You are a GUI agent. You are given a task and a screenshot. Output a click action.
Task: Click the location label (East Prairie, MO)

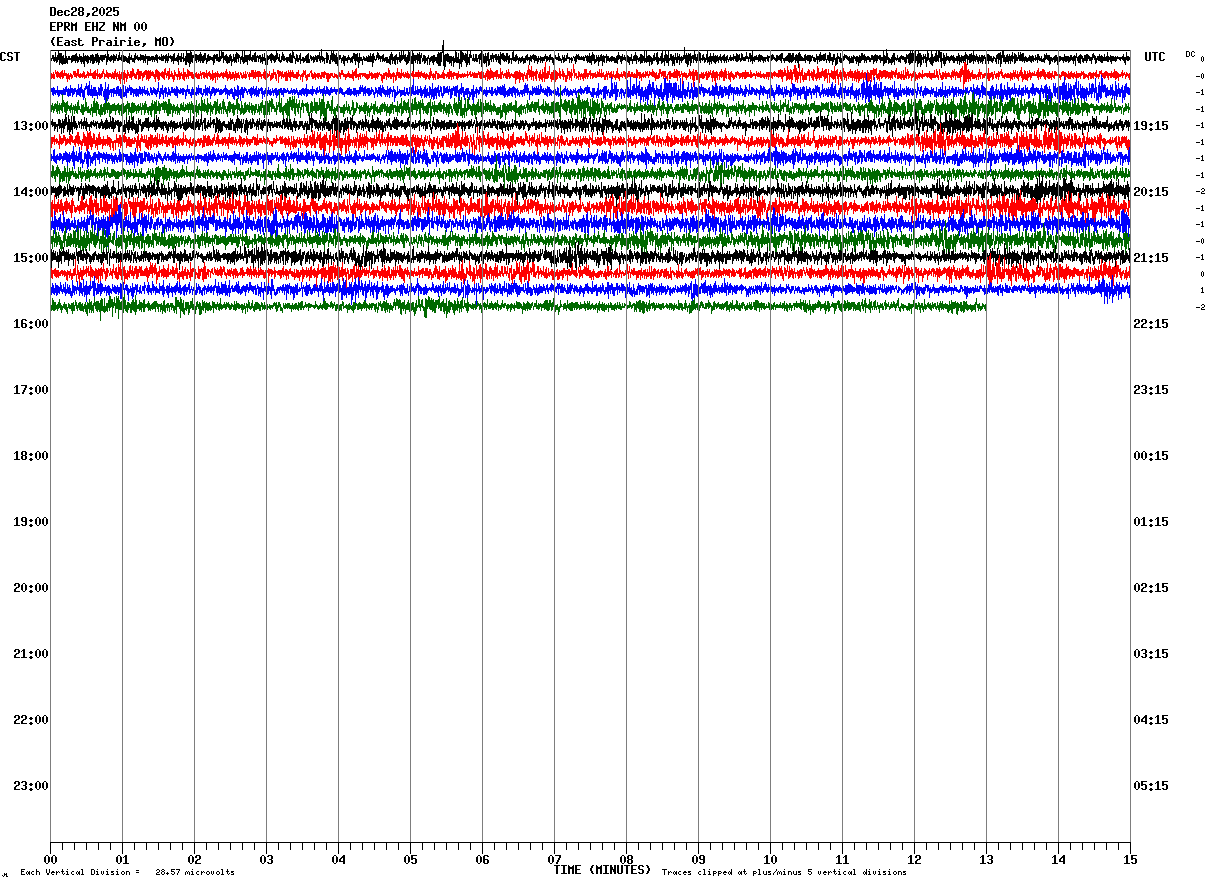tap(112, 42)
